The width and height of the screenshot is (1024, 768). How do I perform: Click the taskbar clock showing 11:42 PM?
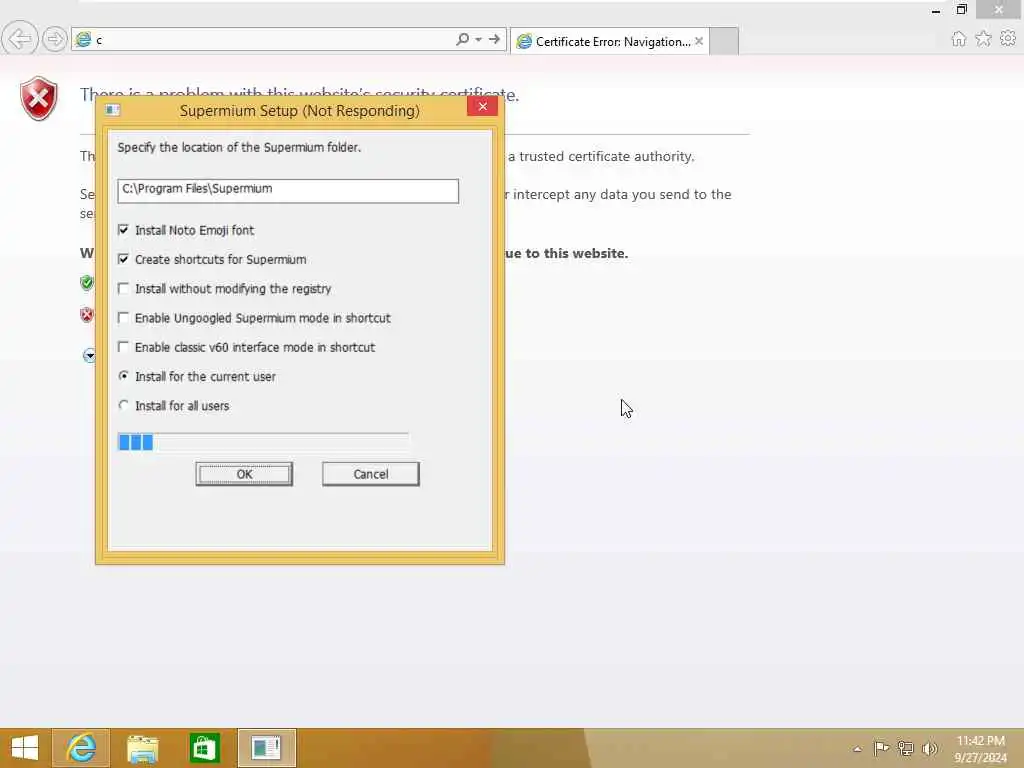point(980,748)
